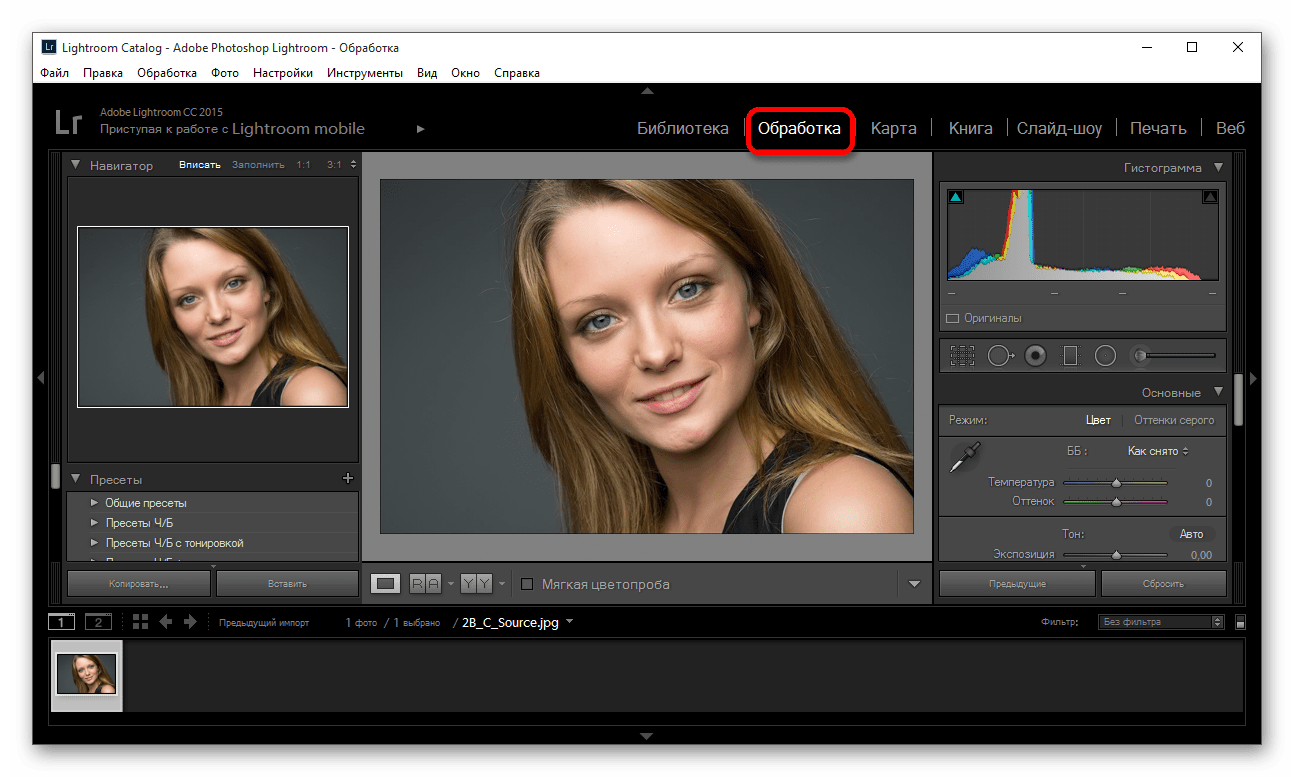Switch to the Библиотека module

tap(683, 128)
